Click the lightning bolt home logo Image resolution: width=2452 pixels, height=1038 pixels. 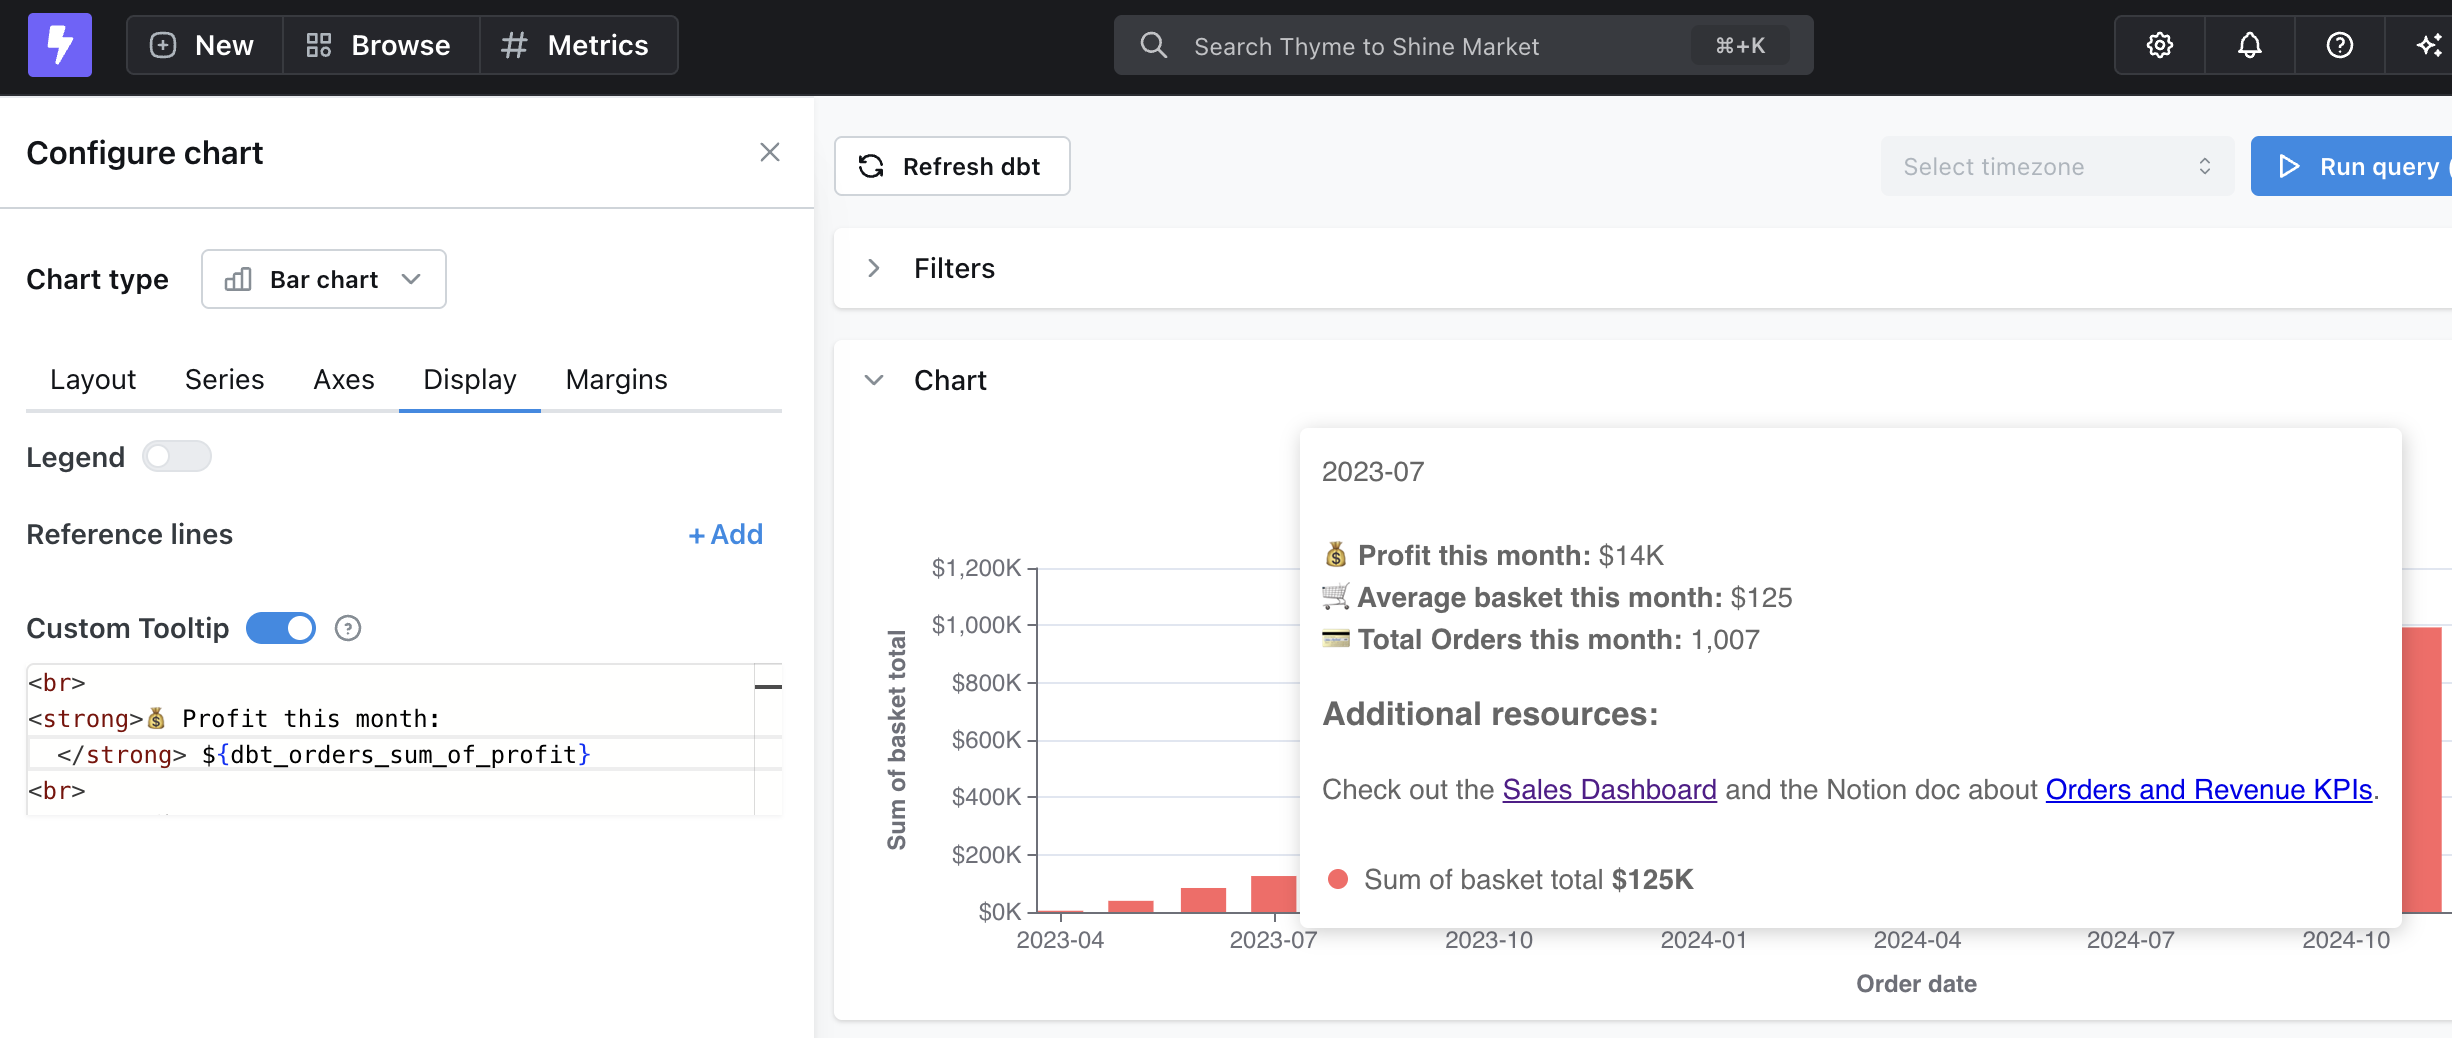coord(59,45)
